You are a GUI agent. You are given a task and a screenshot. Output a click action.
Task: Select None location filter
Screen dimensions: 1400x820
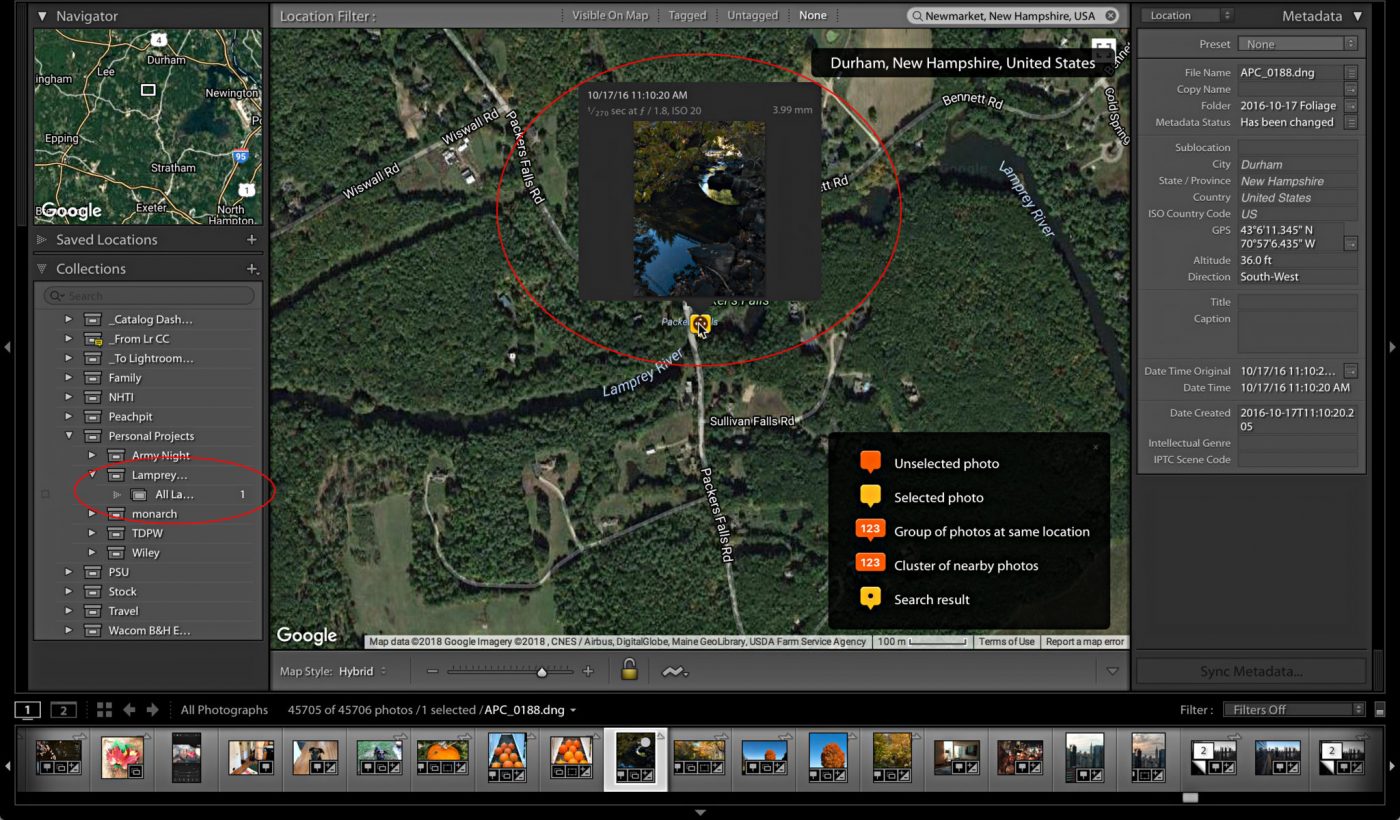(x=813, y=16)
